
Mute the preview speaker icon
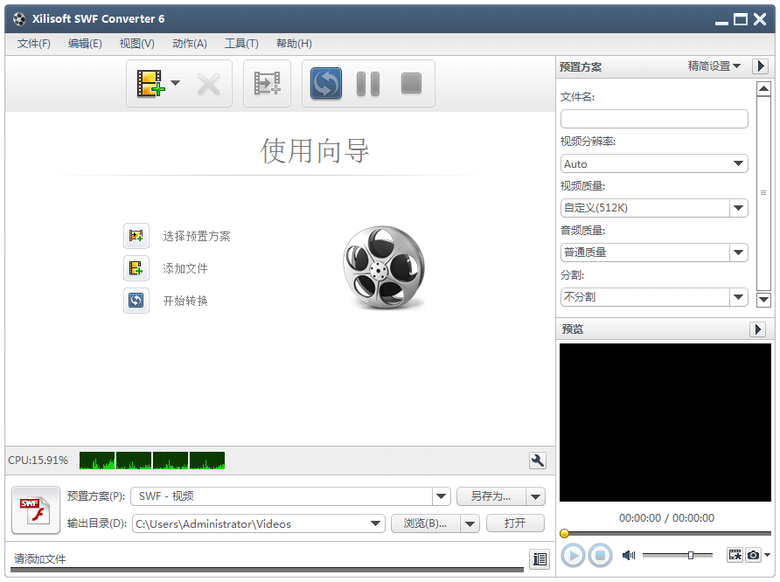[629, 555]
